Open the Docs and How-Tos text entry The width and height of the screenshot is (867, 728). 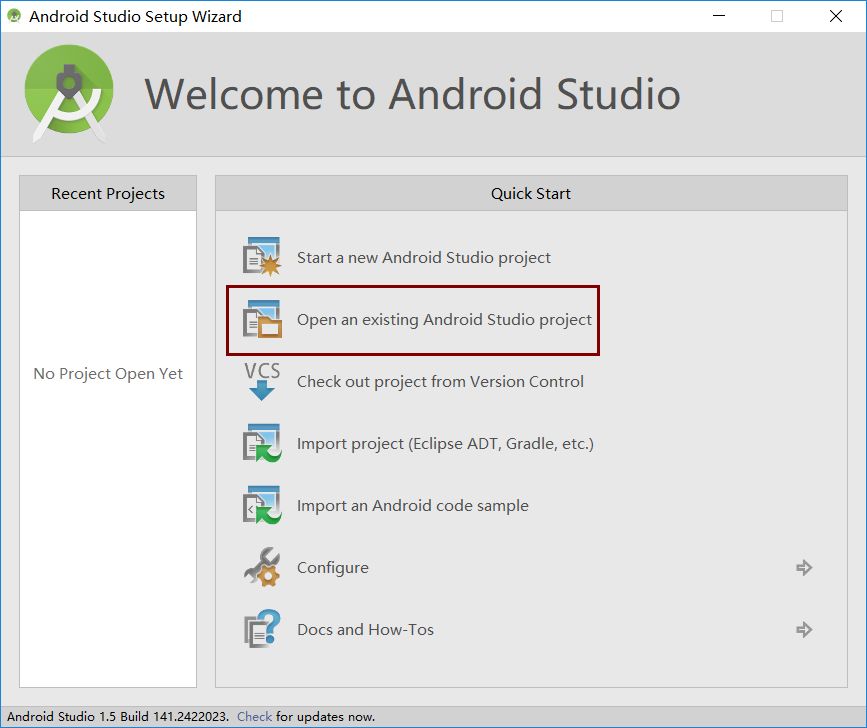[x=365, y=630]
